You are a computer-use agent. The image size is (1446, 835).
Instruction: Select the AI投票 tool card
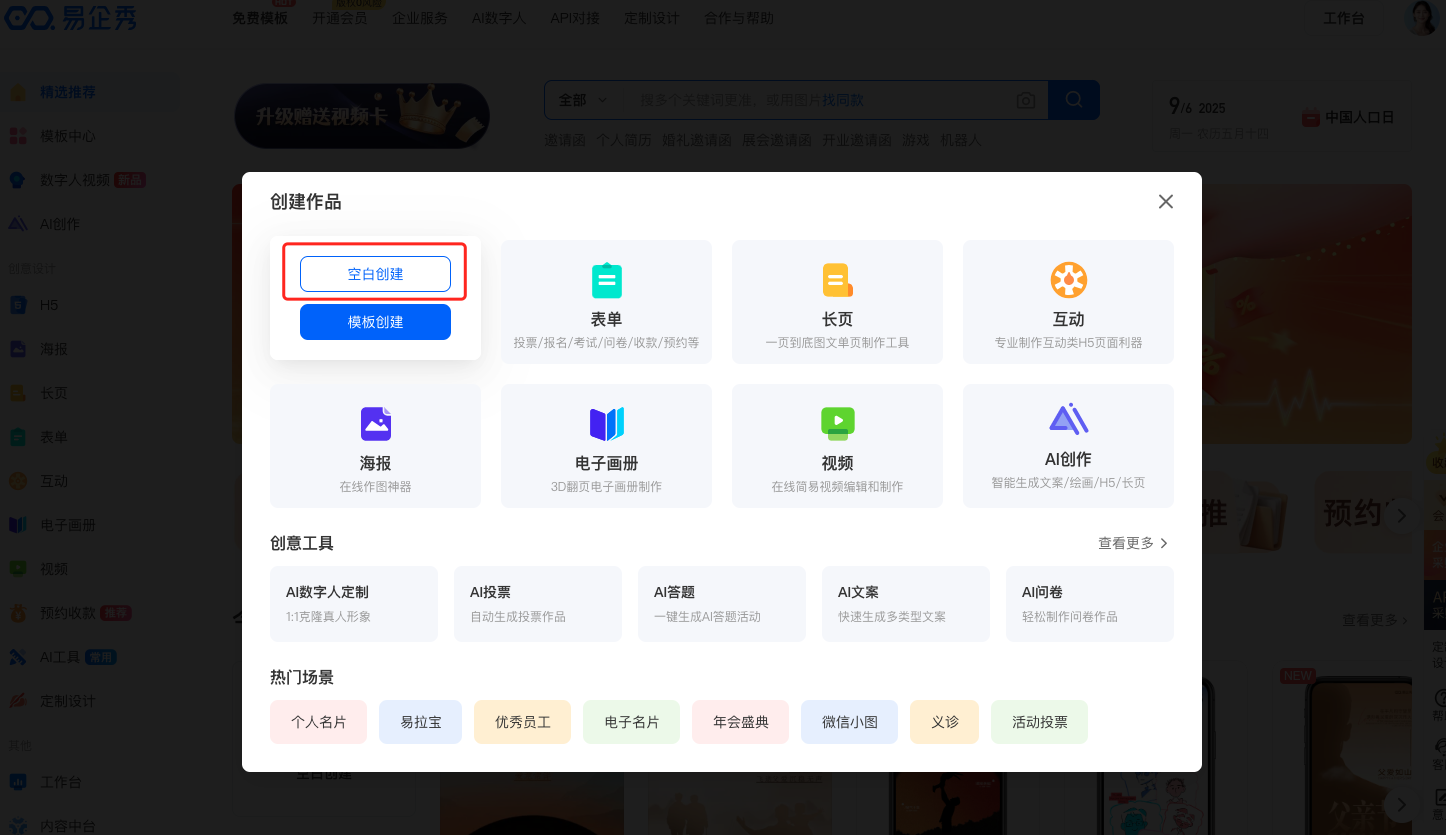(x=538, y=603)
